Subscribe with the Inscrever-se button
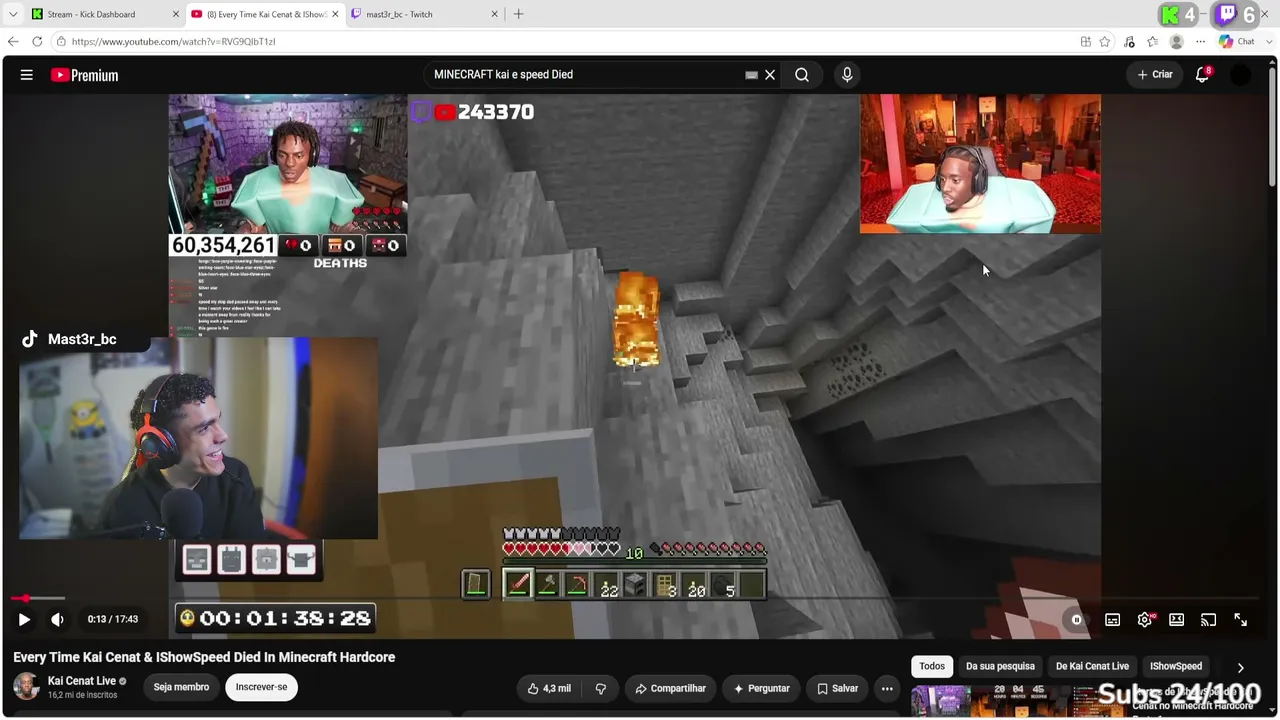 (261, 687)
